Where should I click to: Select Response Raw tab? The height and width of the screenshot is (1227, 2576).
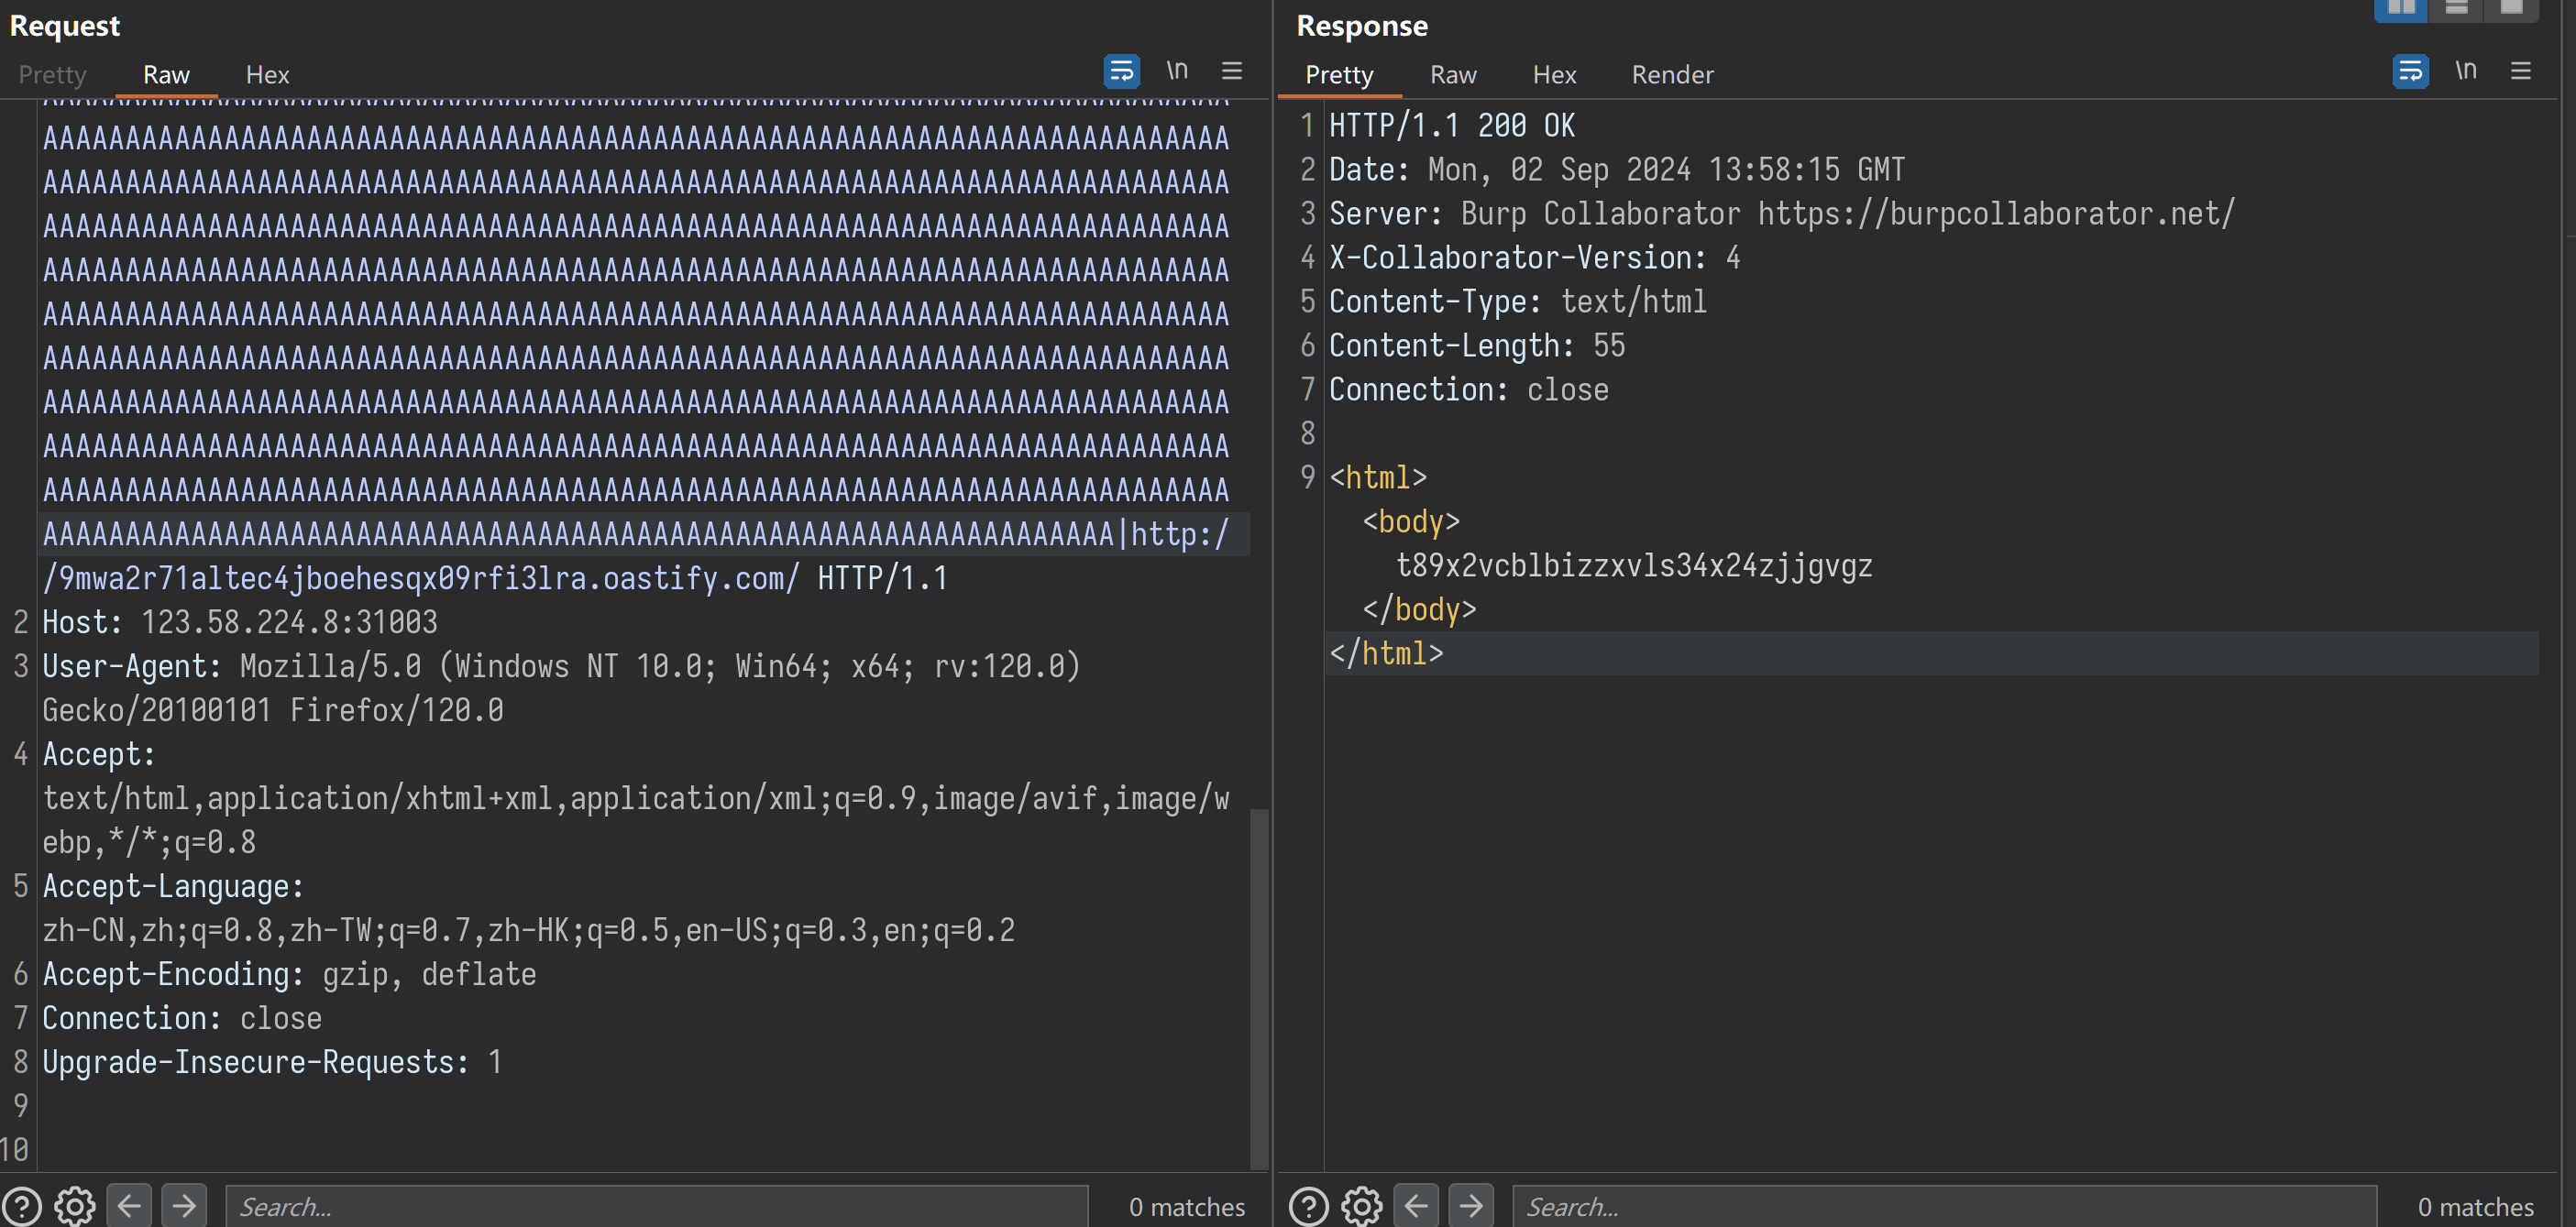[x=1453, y=75]
